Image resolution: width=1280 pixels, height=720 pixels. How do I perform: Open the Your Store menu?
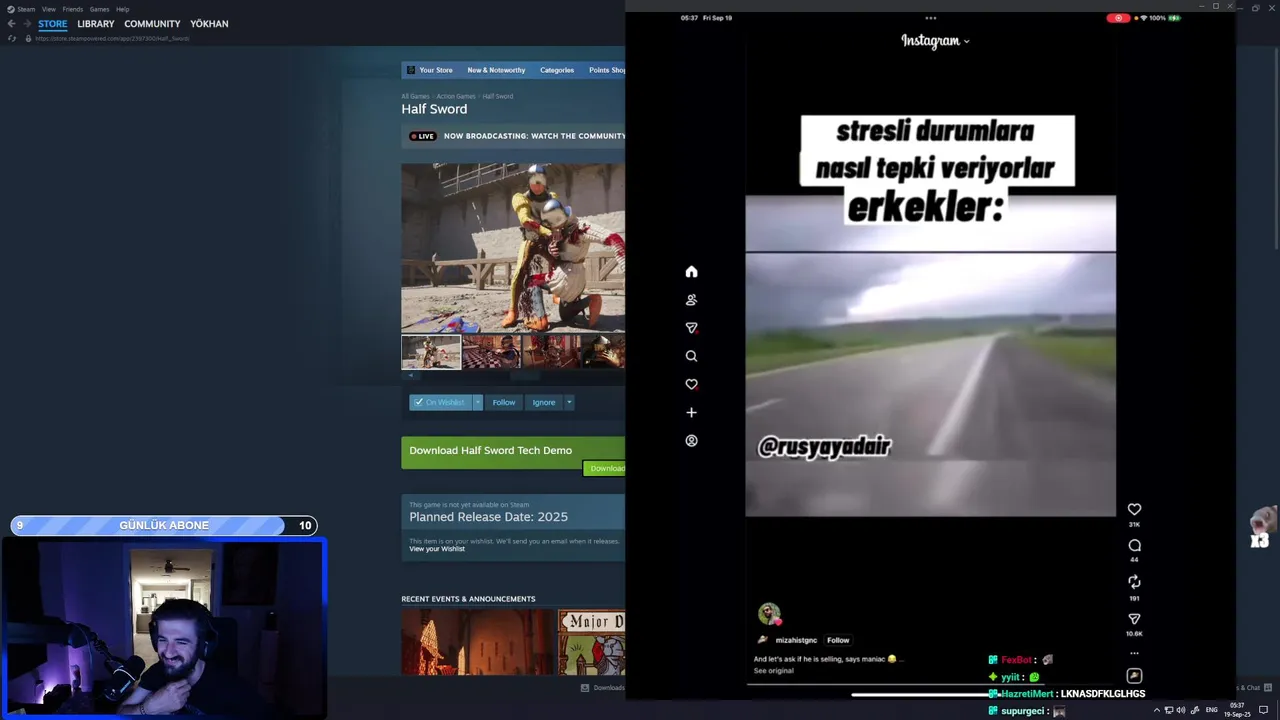click(436, 70)
